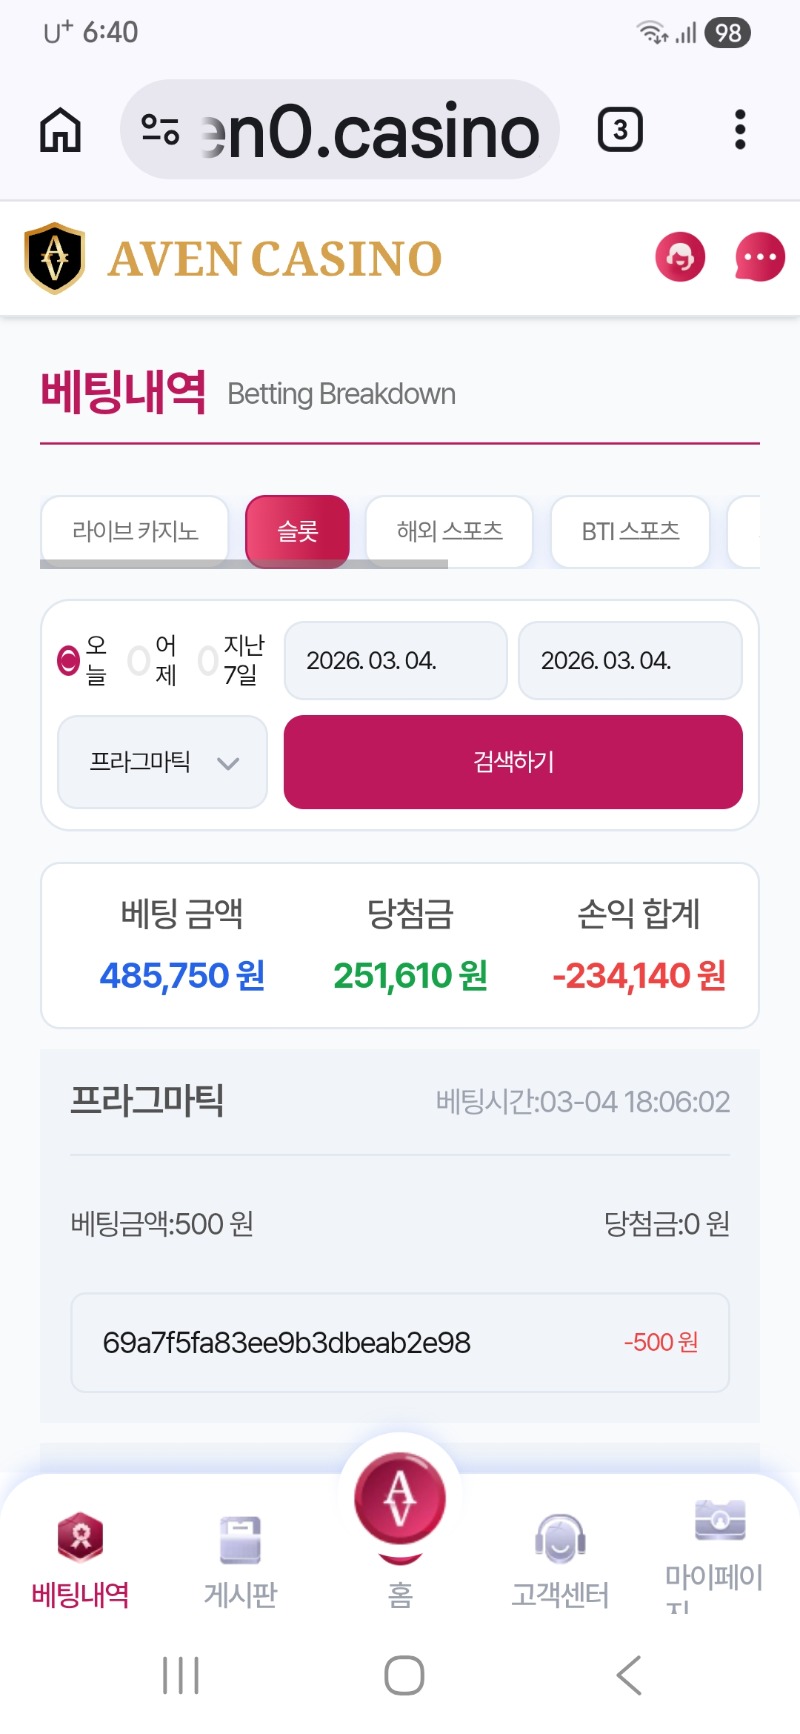Tap the browser home icon
Screen dimensions: 800x1734
[60, 130]
